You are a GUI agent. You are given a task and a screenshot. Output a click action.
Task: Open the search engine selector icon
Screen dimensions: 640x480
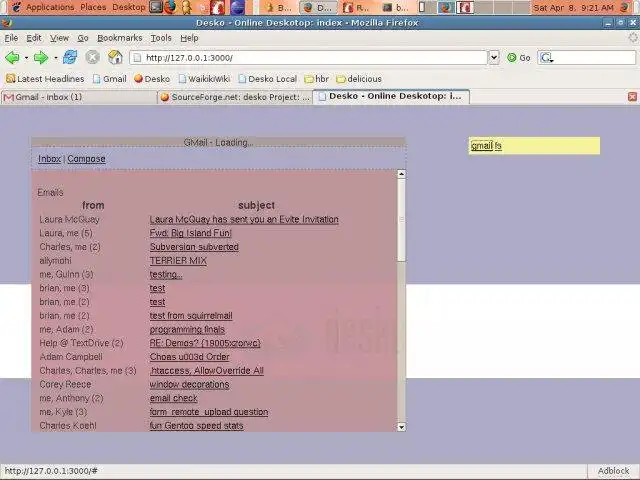pos(546,58)
